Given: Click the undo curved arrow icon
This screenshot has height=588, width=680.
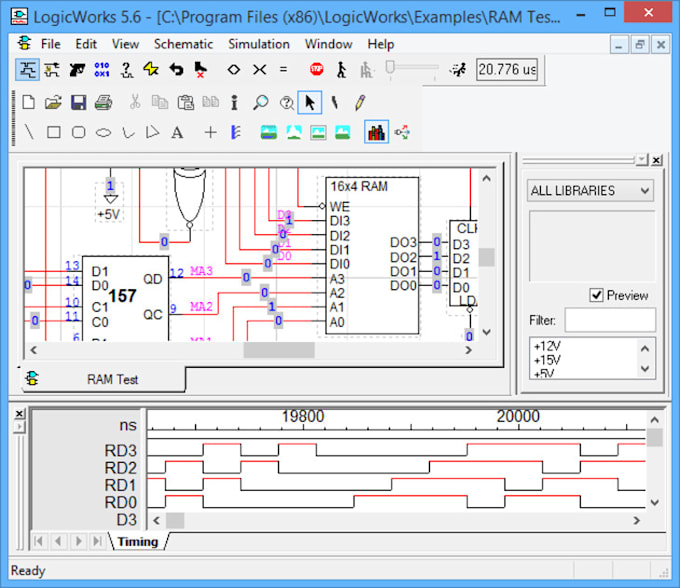Looking at the screenshot, I should coord(177,69).
